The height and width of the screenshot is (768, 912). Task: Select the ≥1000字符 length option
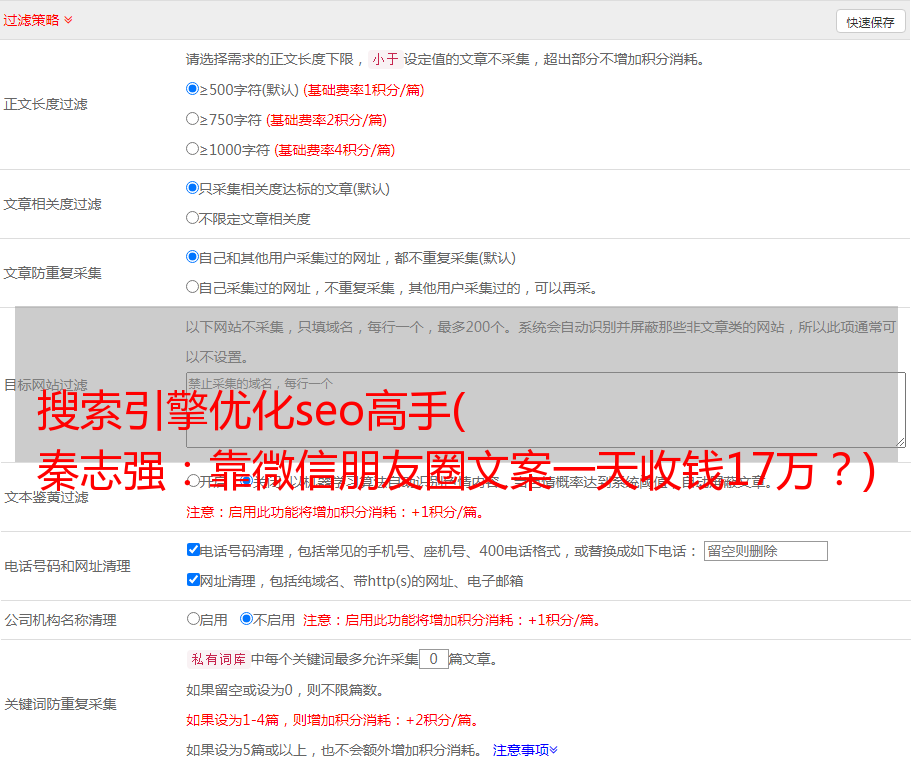pyautogui.click(x=192, y=149)
